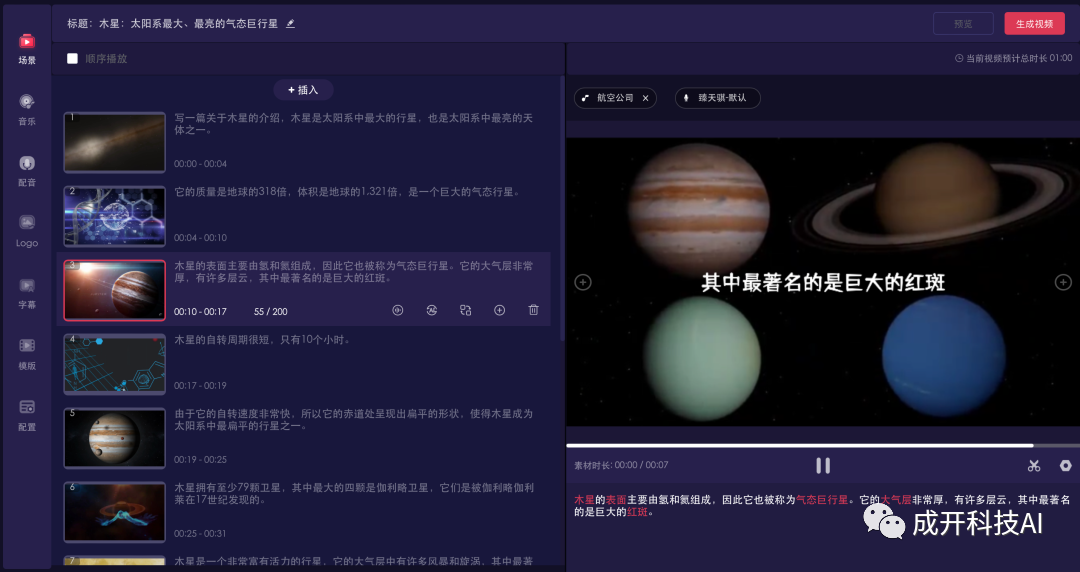Image resolution: width=1080 pixels, height=572 pixels.
Task: Edit the title with pencil icon
Action: coord(291,23)
